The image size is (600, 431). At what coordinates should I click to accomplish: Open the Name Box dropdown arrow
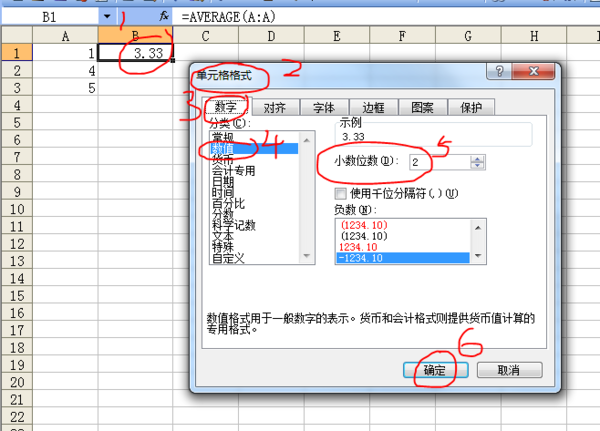pyautogui.click(x=107, y=16)
